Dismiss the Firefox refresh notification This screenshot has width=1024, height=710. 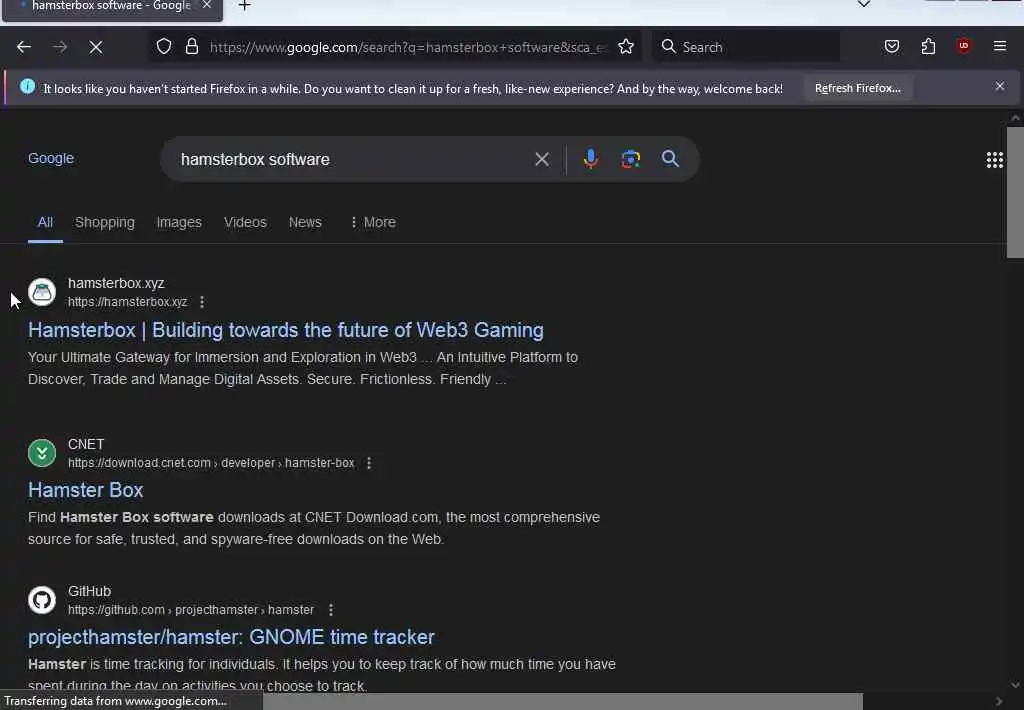pos(999,86)
